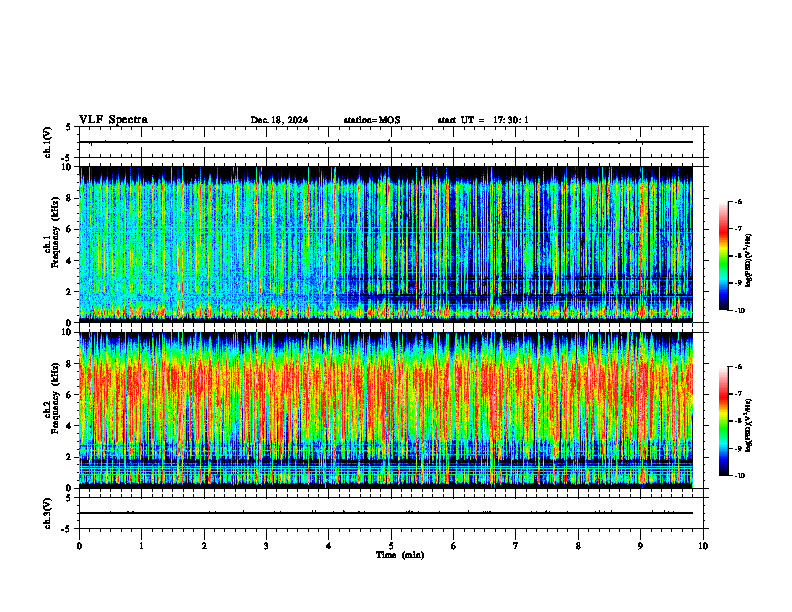Click ch.2 frequency tick label "6"

pos(70,395)
